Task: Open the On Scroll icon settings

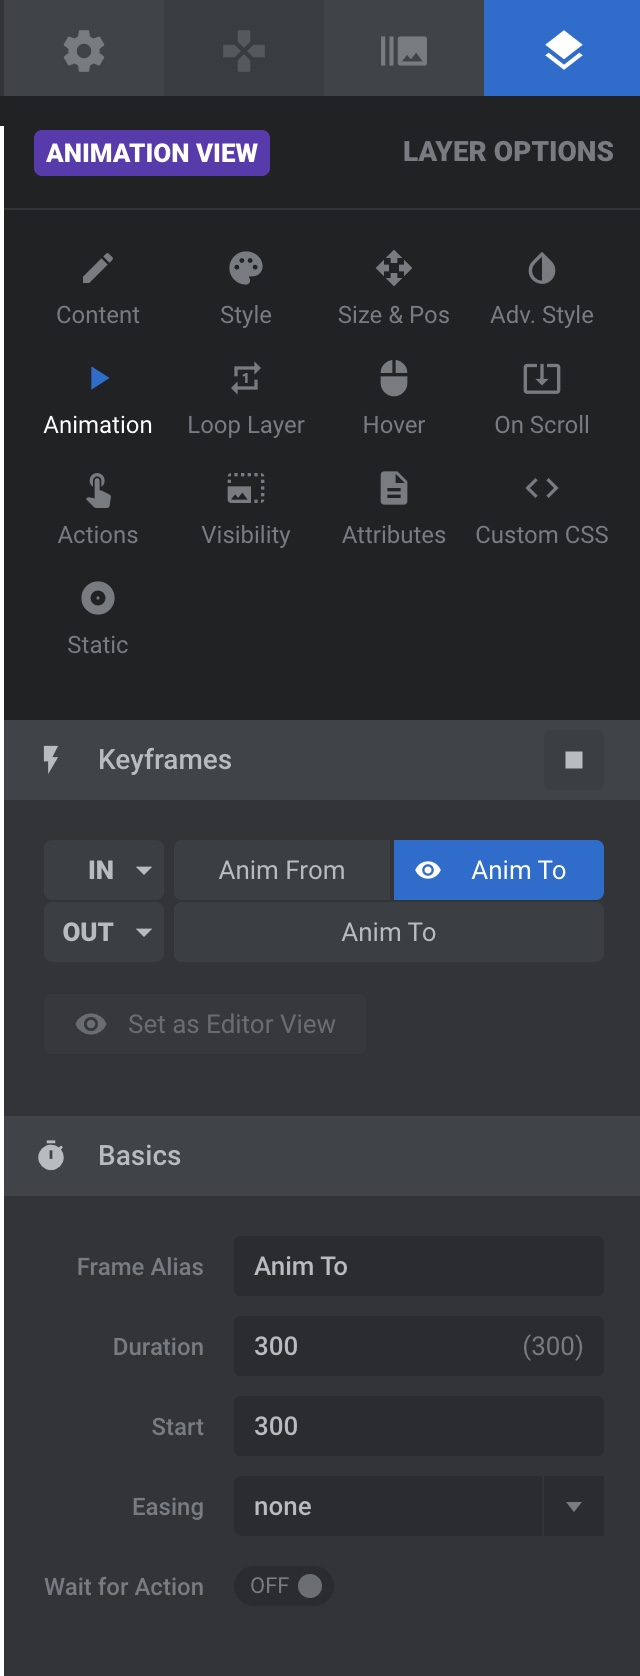Action: click(x=542, y=378)
